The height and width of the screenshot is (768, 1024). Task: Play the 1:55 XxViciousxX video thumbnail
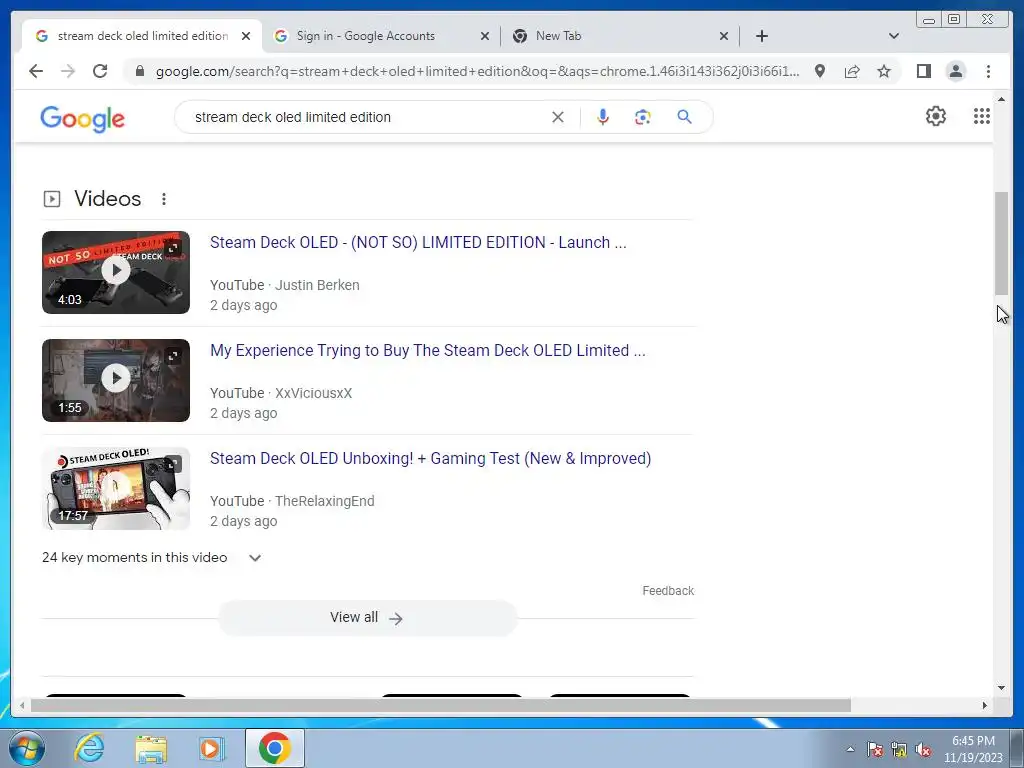click(116, 380)
